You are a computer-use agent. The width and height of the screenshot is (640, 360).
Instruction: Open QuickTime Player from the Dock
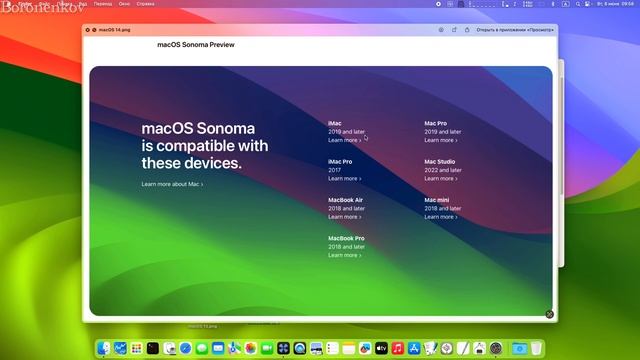pyautogui.click(x=300, y=348)
